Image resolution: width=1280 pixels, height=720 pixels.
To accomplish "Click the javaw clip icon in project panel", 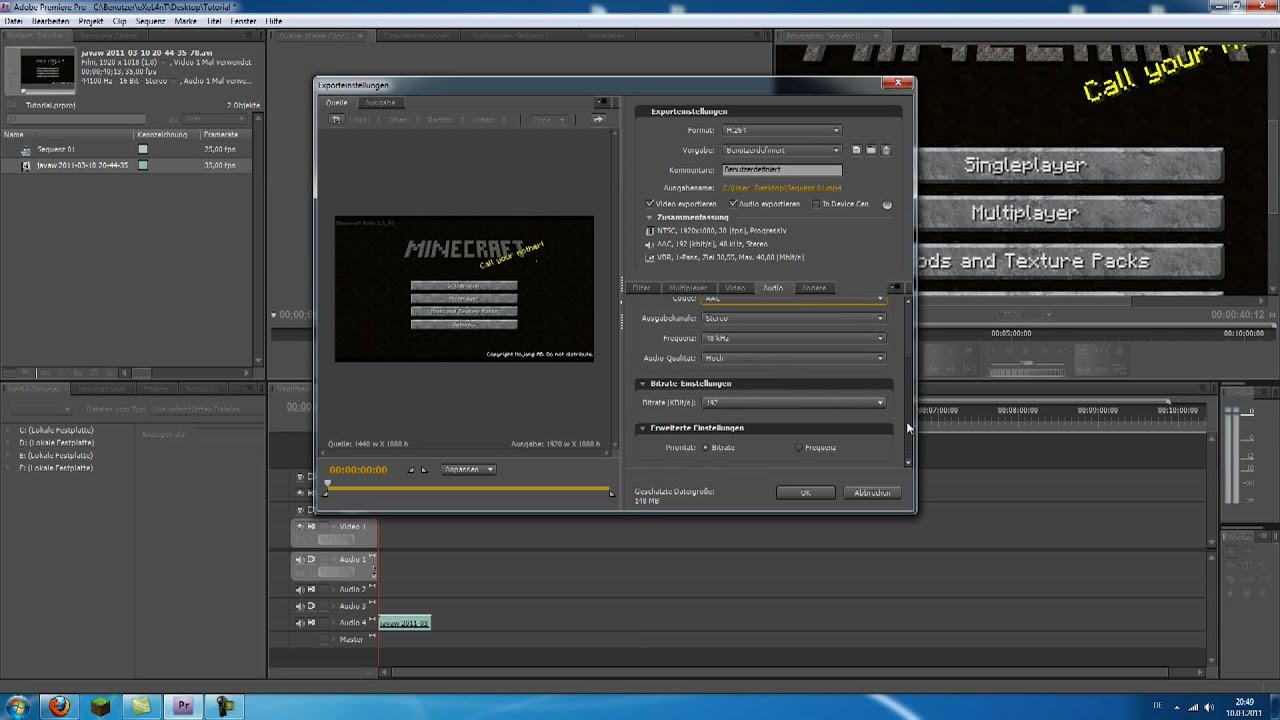I will click(26, 165).
